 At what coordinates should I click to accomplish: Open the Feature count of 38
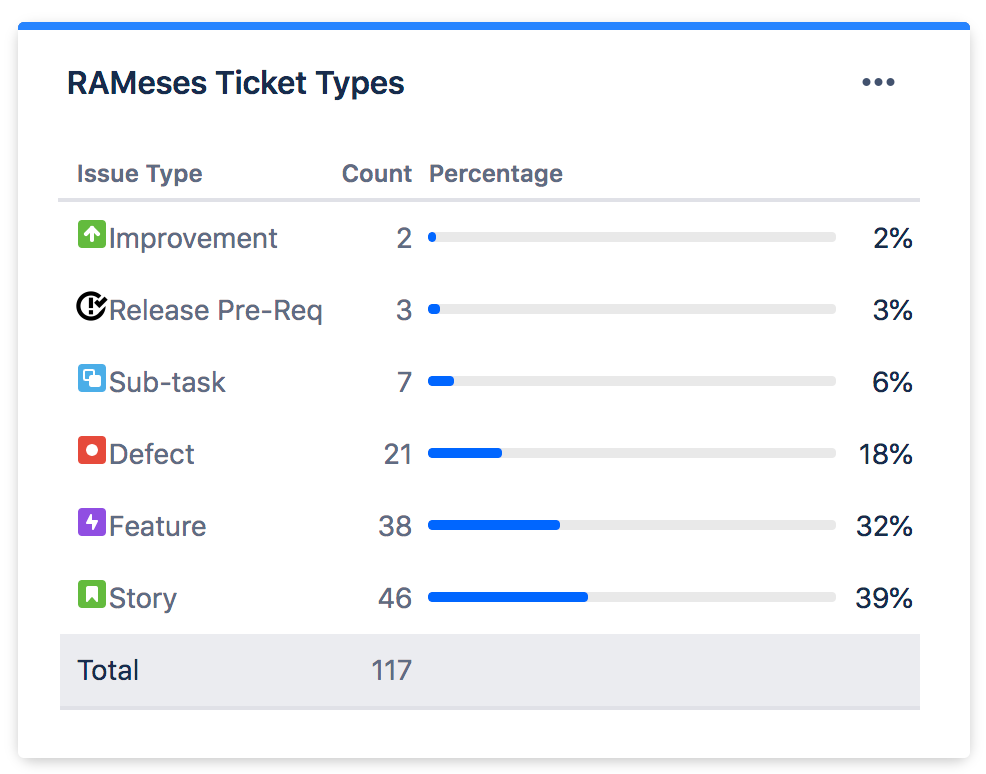(x=395, y=526)
